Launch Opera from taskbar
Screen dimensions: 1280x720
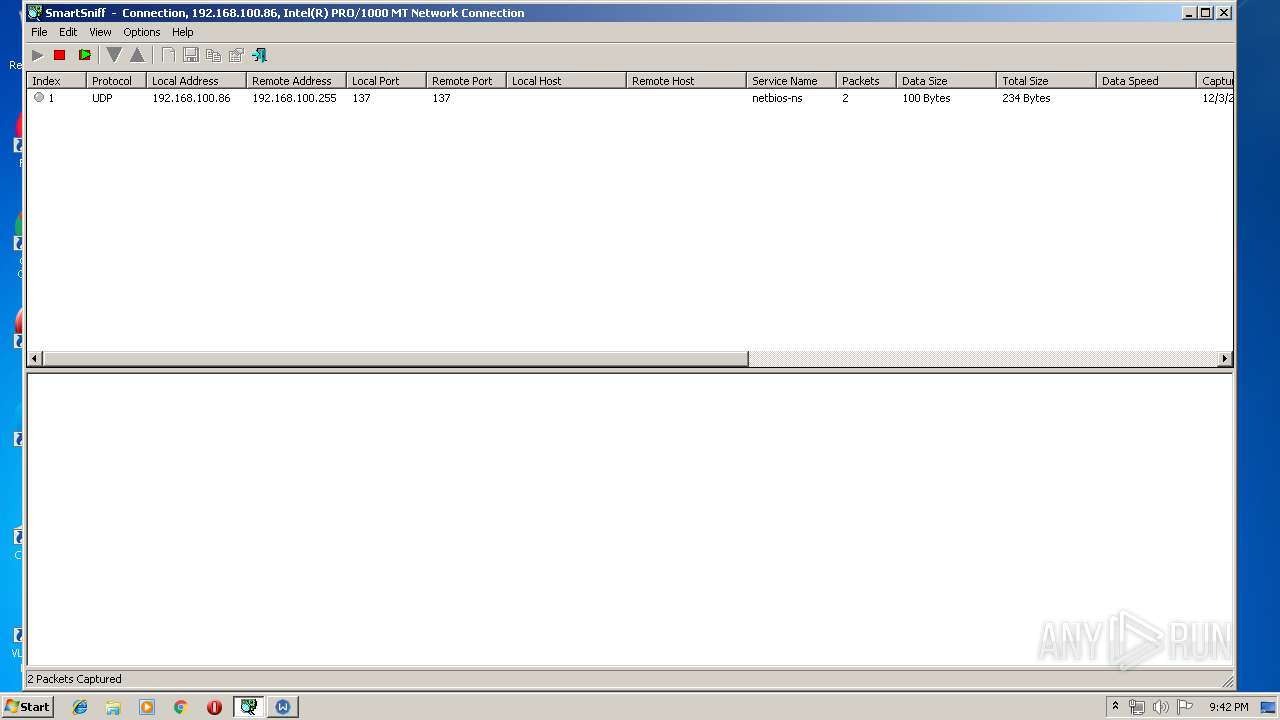[x=214, y=707]
